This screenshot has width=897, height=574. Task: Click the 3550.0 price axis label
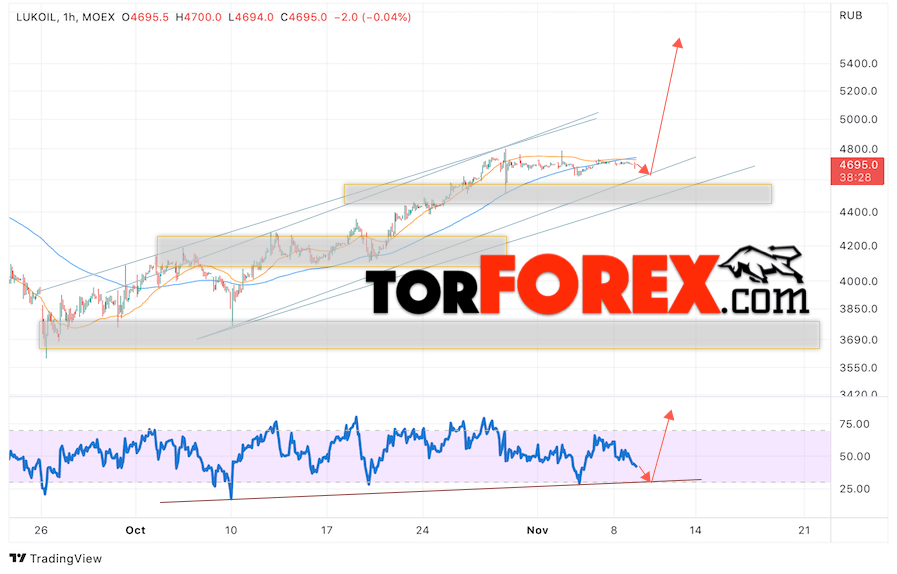[858, 368]
